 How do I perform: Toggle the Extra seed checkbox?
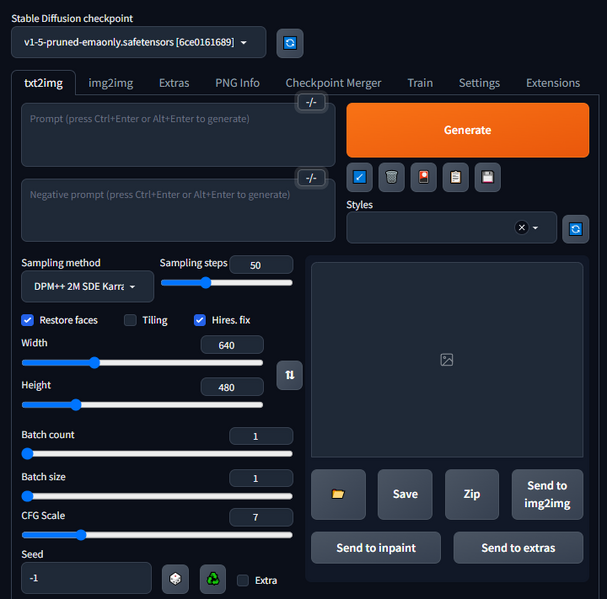(243, 580)
